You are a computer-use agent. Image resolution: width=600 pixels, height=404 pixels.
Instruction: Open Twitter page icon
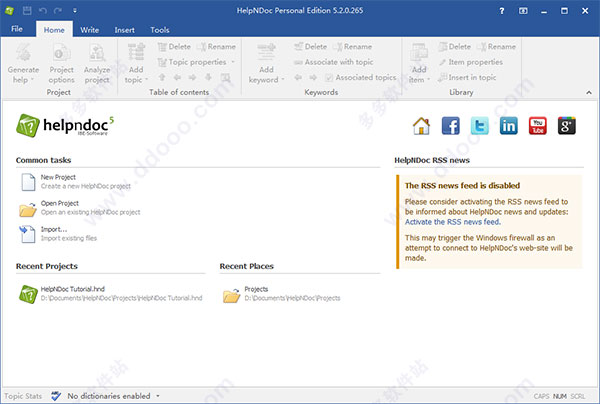(x=479, y=126)
